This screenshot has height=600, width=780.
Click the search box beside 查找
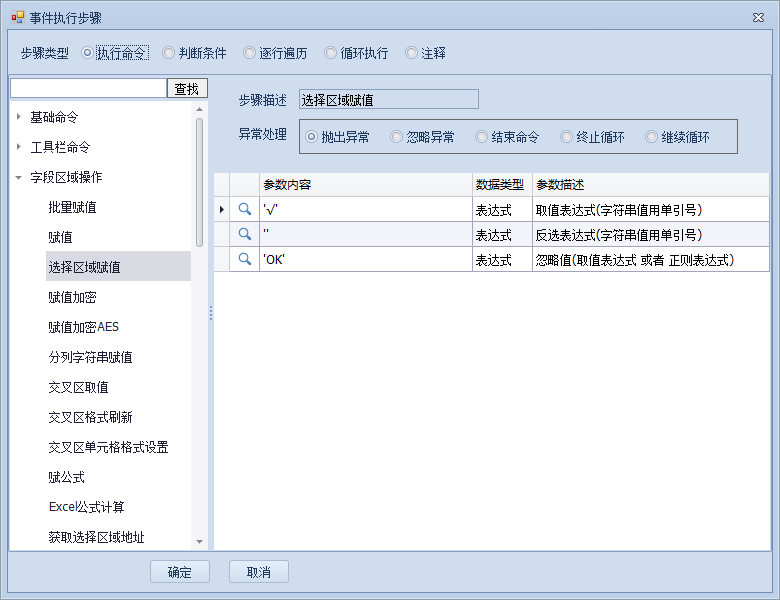pos(88,88)
